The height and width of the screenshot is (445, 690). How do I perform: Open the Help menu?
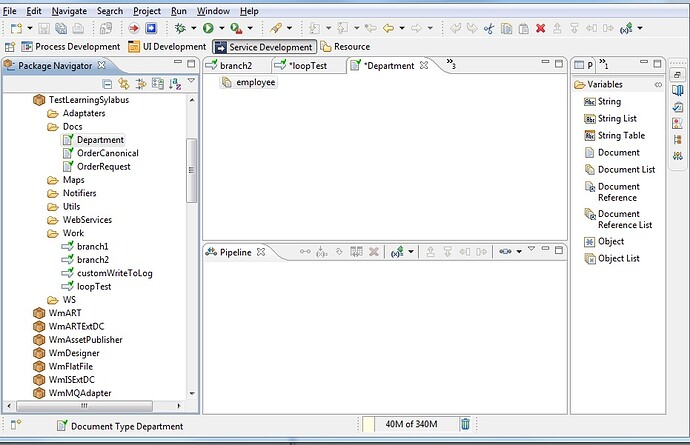[249, 11]
